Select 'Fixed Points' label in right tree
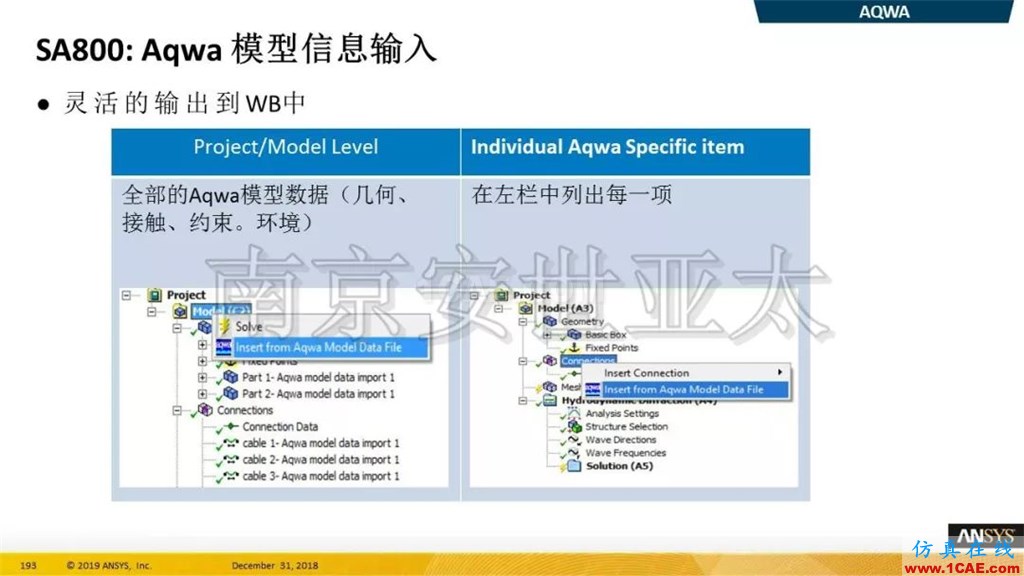Screen dimensions: 1024x576 coord(611,347)
